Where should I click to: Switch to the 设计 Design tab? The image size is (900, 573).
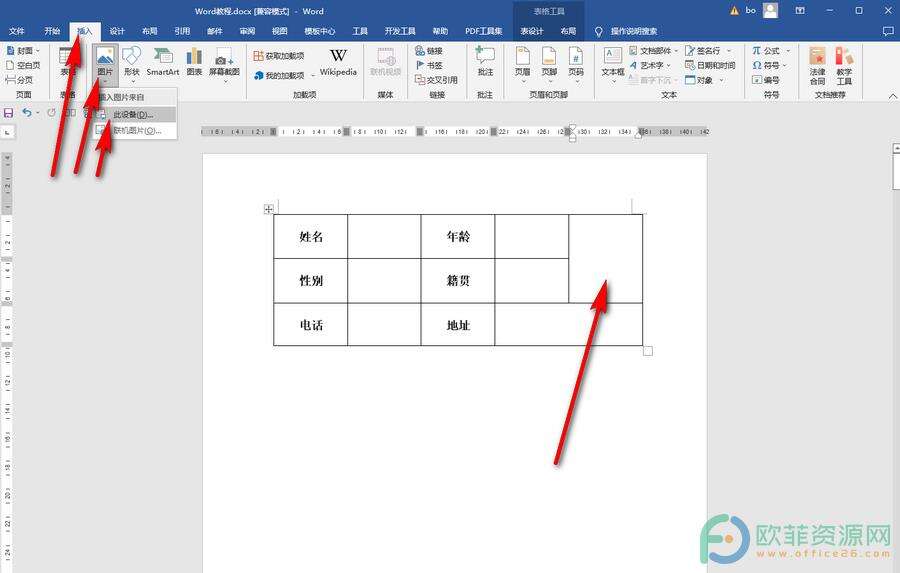117,31
